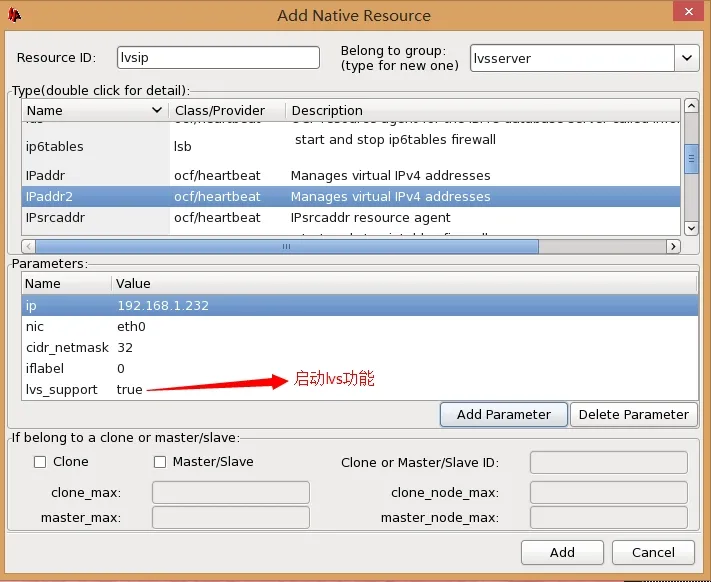Open the Belong to group dropdown arrow
Screen dimensions: 711x582
click(x=687, y=58)
